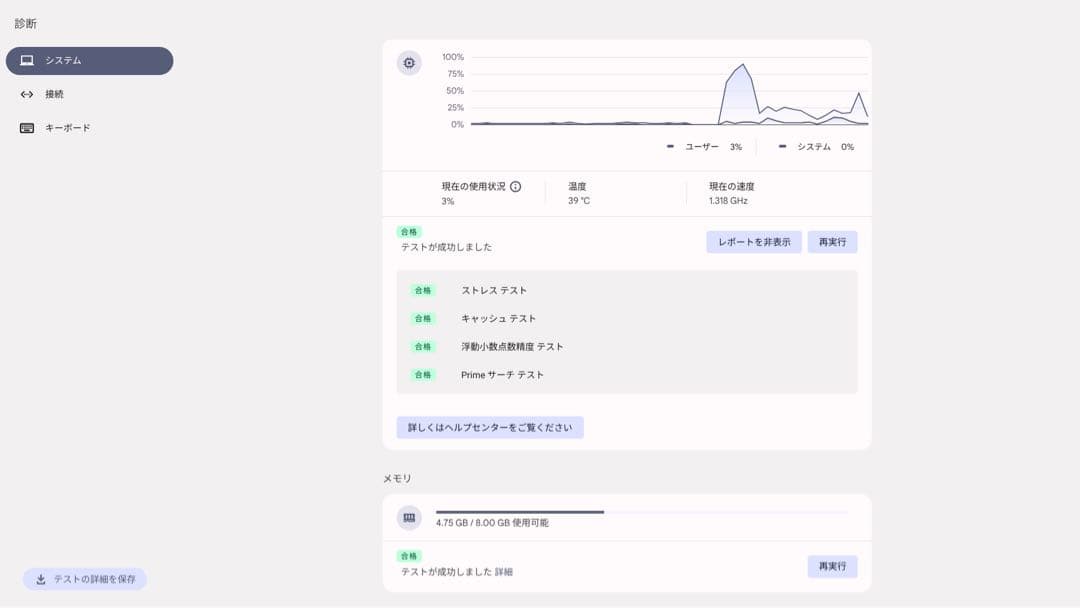Click the laptop icon beside システム
The image size is (1080, 608).
(26, 60)
